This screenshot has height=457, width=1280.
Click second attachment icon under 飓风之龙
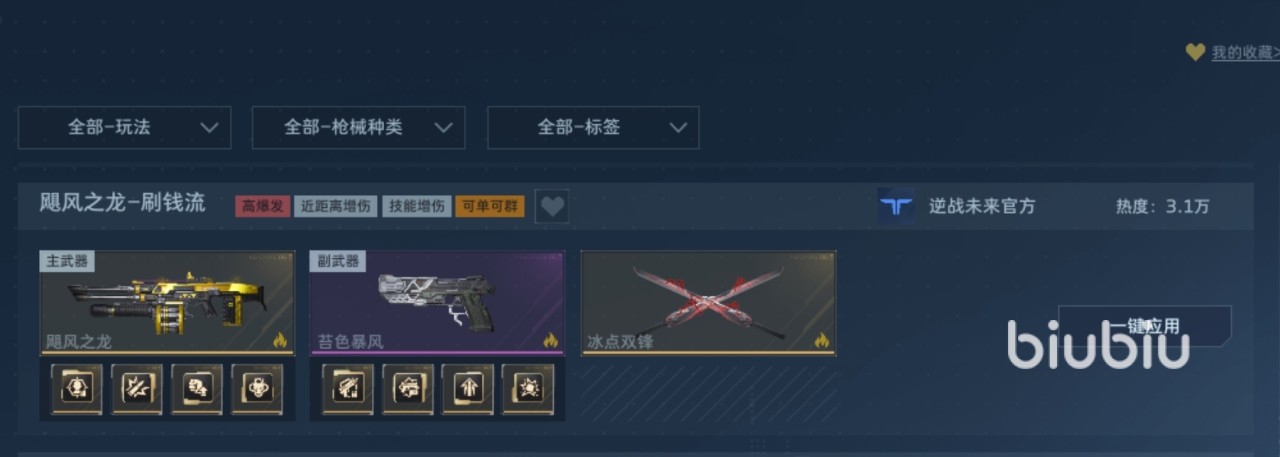pos(137,389)
